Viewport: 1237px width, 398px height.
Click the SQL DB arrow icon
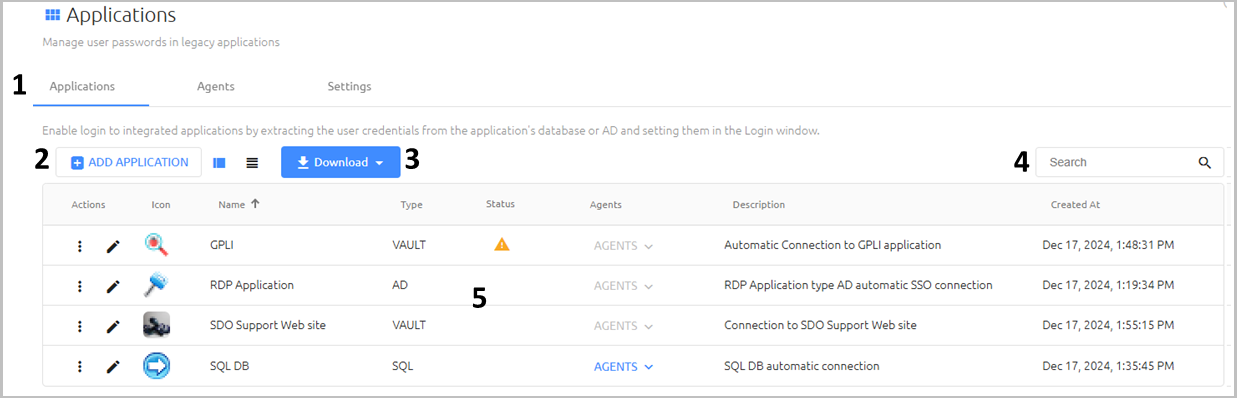click(156, 366)
